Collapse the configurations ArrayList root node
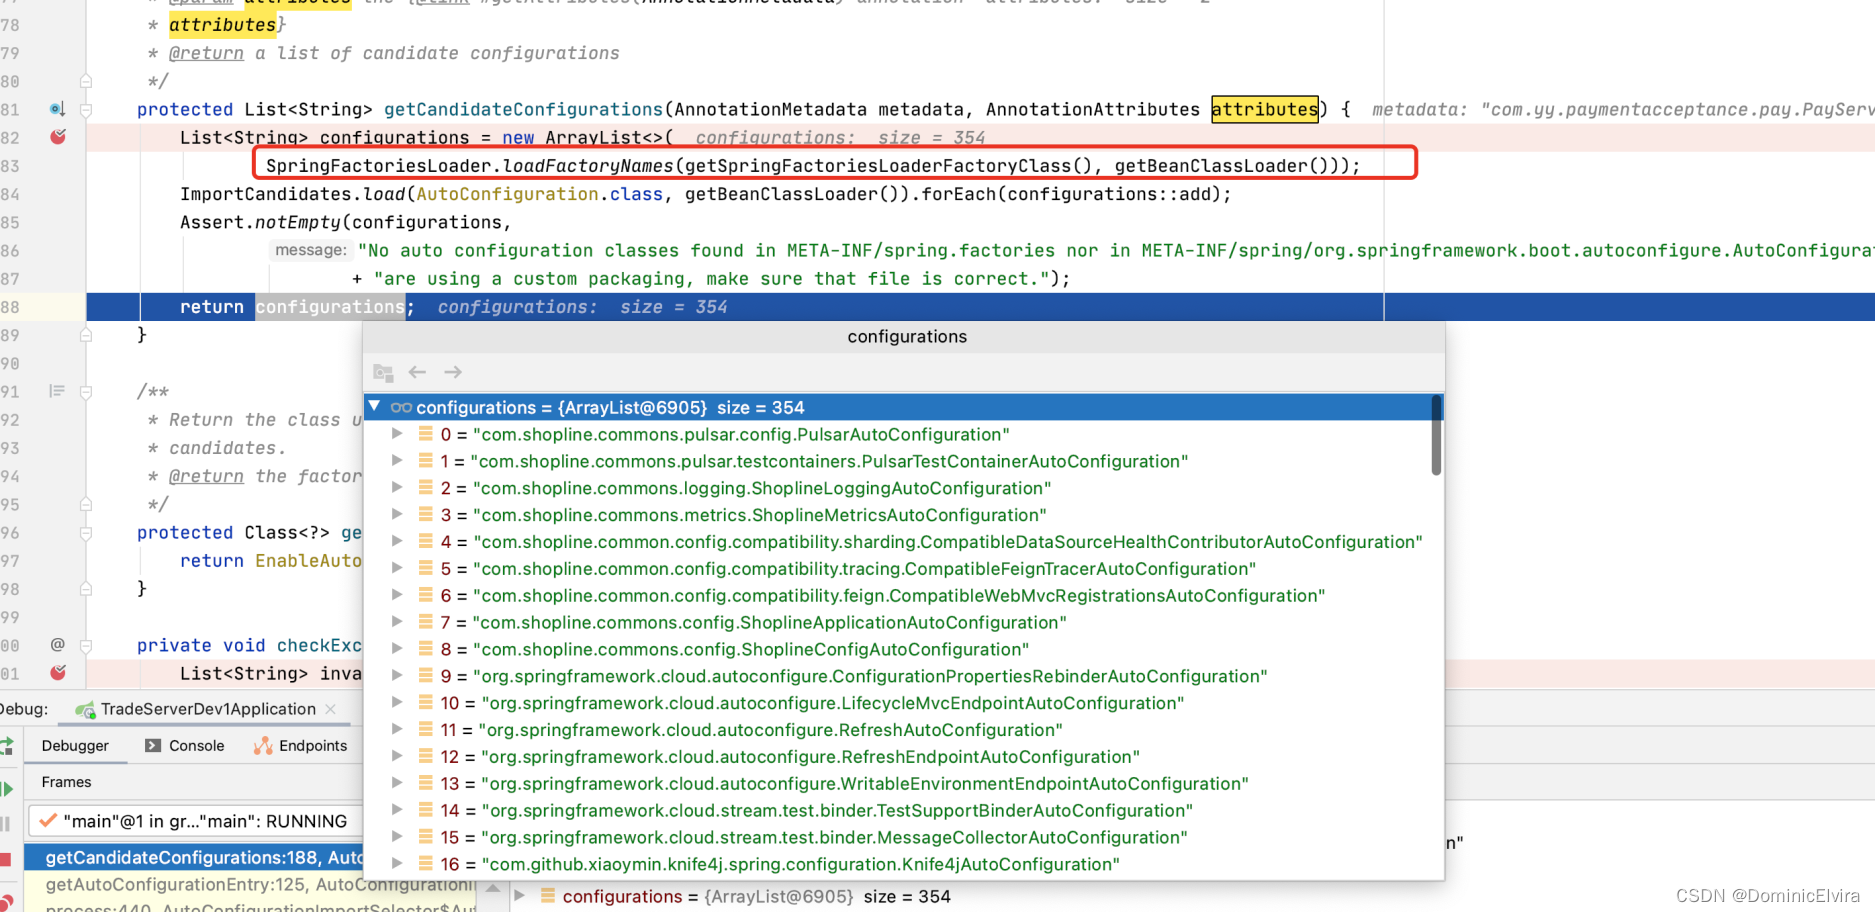 375,407
